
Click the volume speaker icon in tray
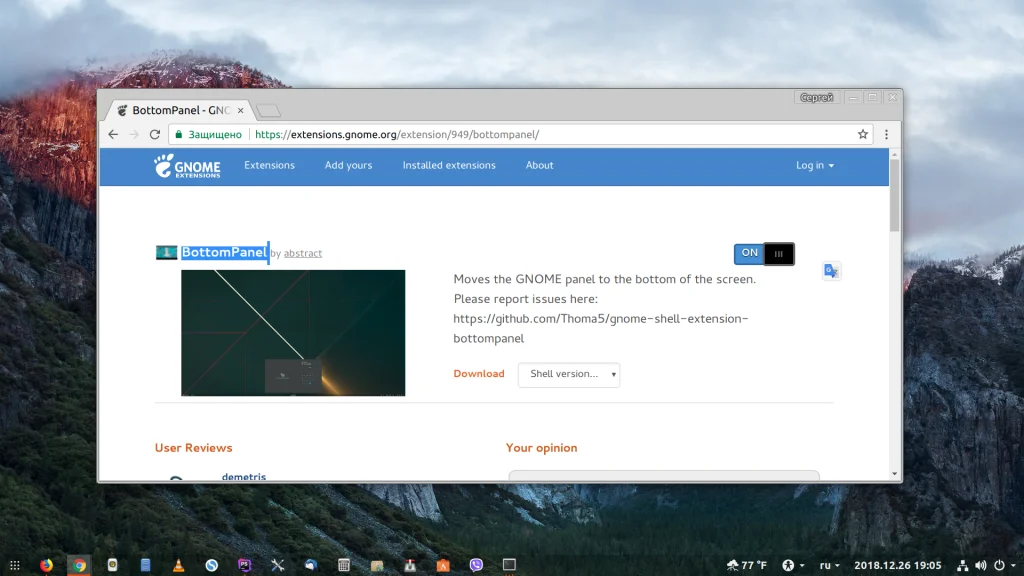click(981, 566)
